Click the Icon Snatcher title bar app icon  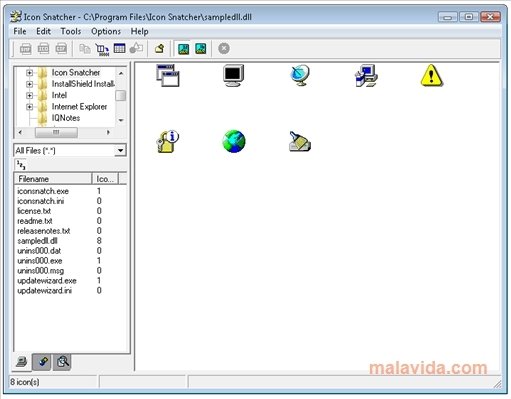coord(16,17)
